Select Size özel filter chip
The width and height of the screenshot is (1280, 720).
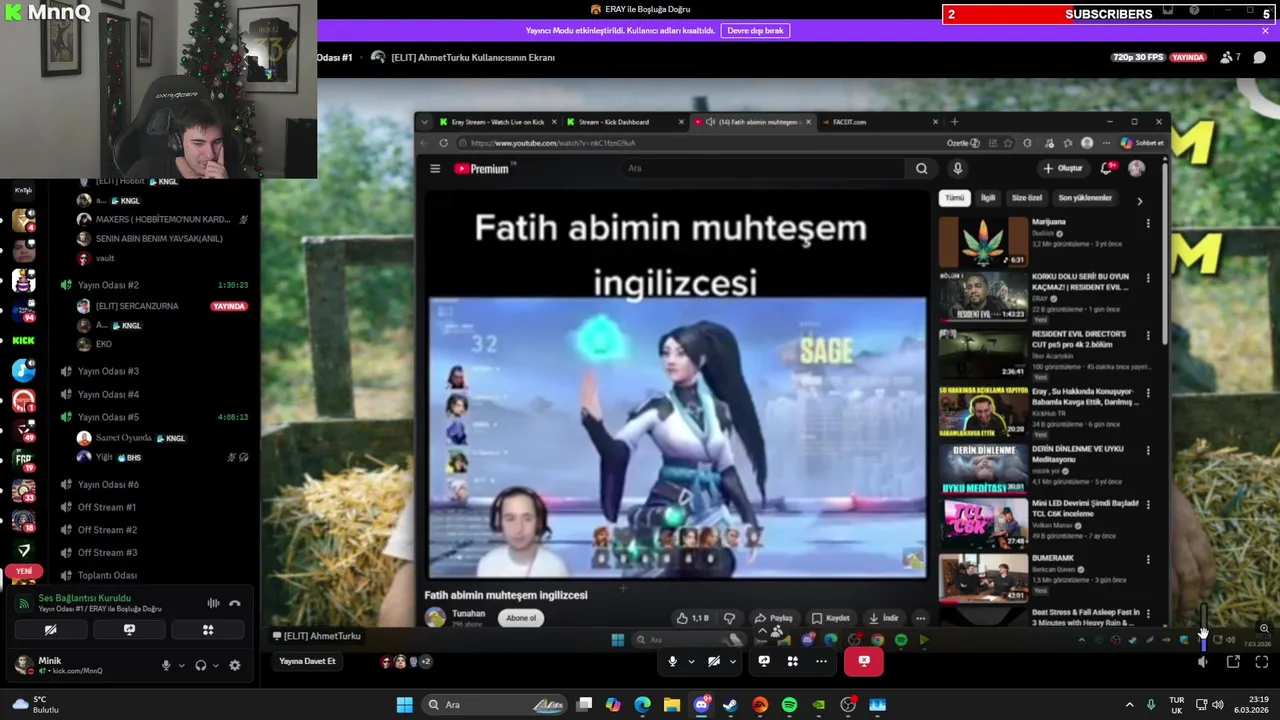point(1026,198)
